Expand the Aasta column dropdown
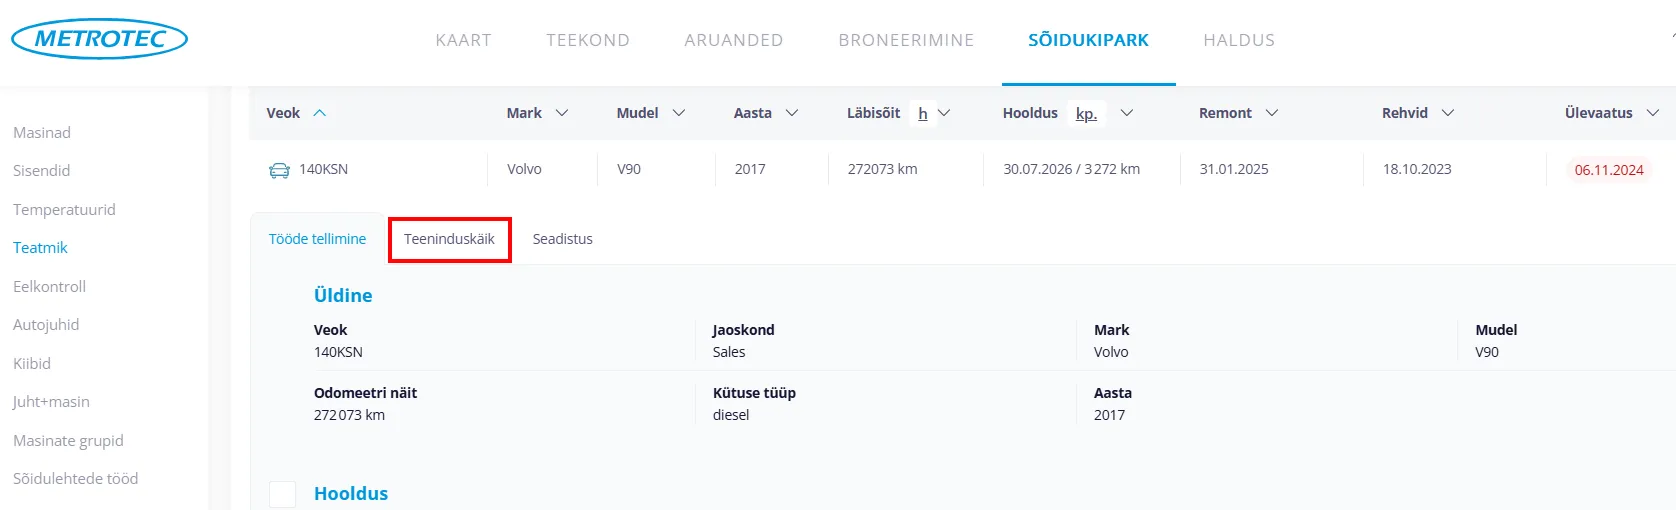The height and width of the screenshot is (510, 1676). click(792, 113)
